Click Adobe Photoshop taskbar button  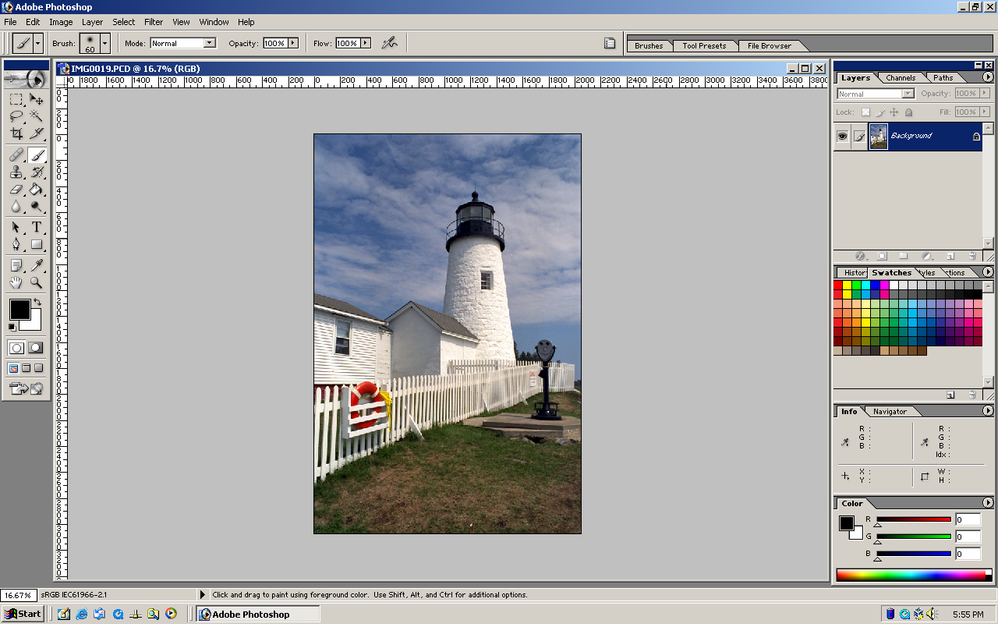pyautogui.click(x=258, y=614)
